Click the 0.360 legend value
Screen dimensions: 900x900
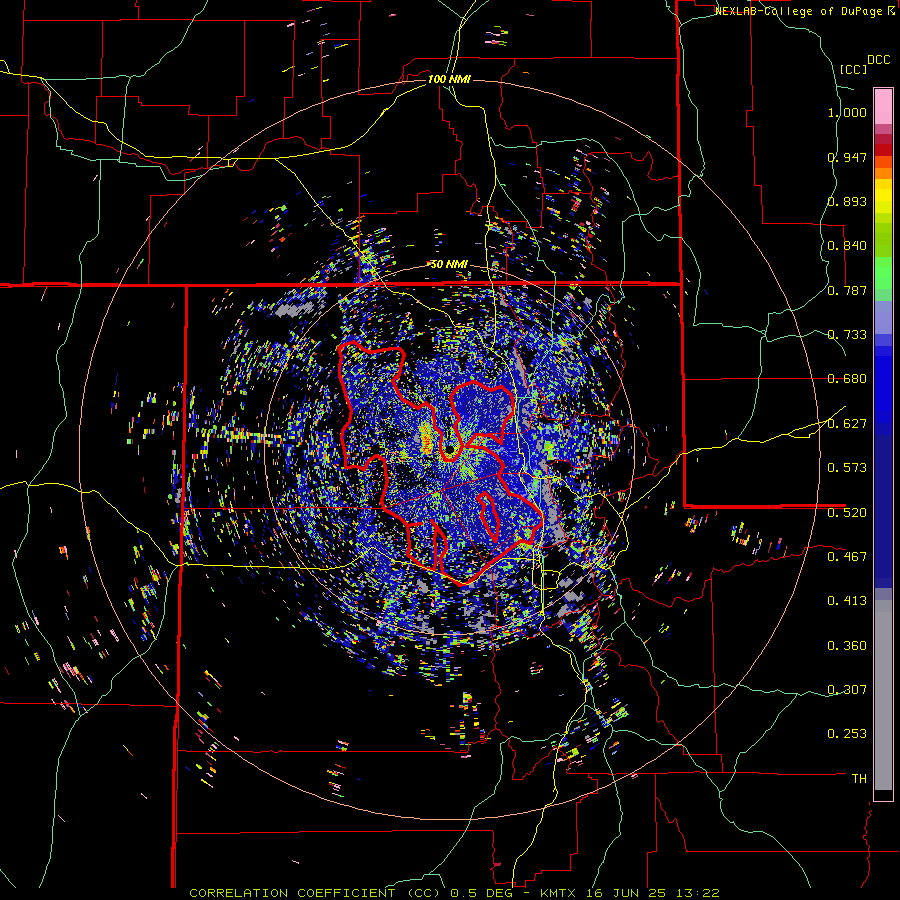click(847, 646)
